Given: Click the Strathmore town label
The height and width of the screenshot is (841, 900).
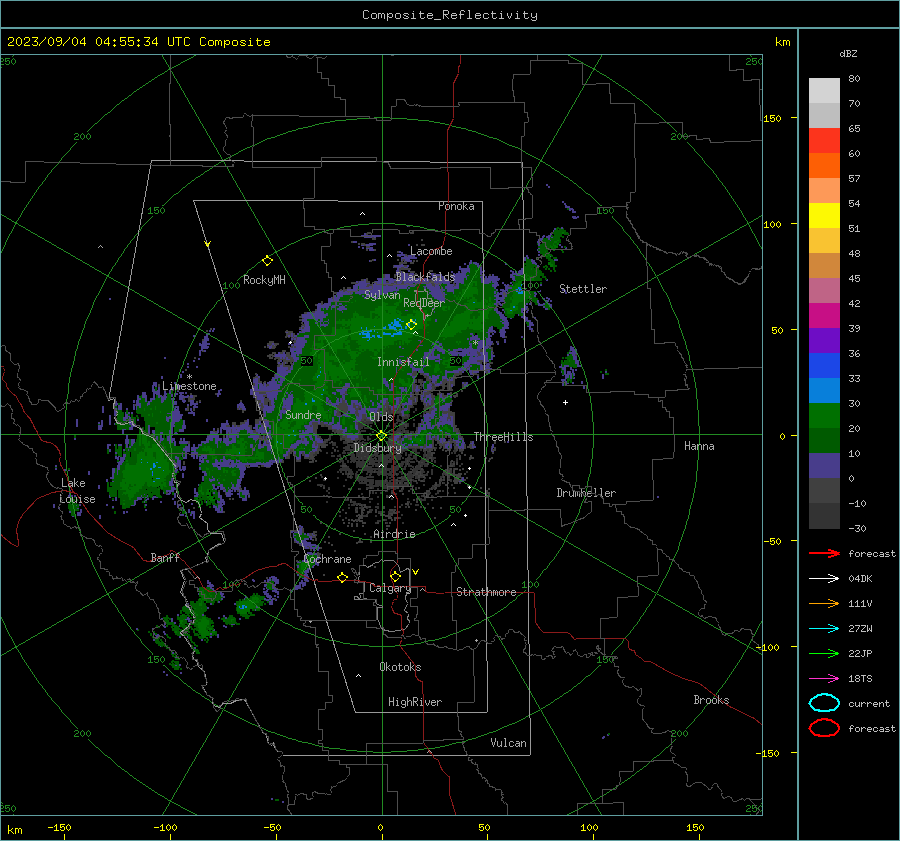Looking at the screenshot, I should (486, 592).
